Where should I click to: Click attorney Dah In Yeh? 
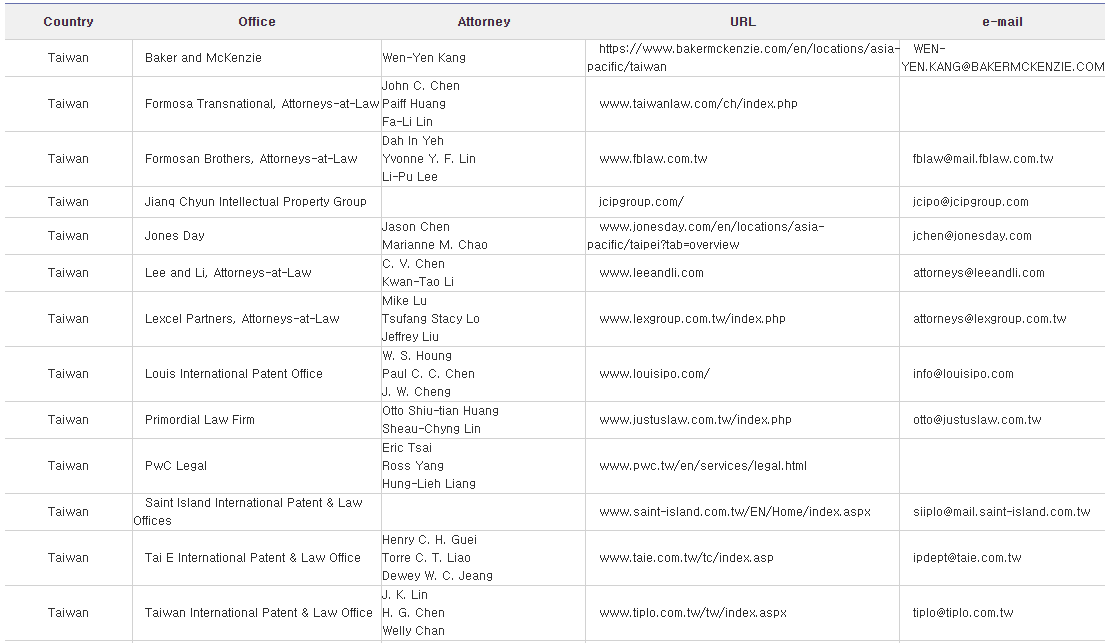click(413, 141)
